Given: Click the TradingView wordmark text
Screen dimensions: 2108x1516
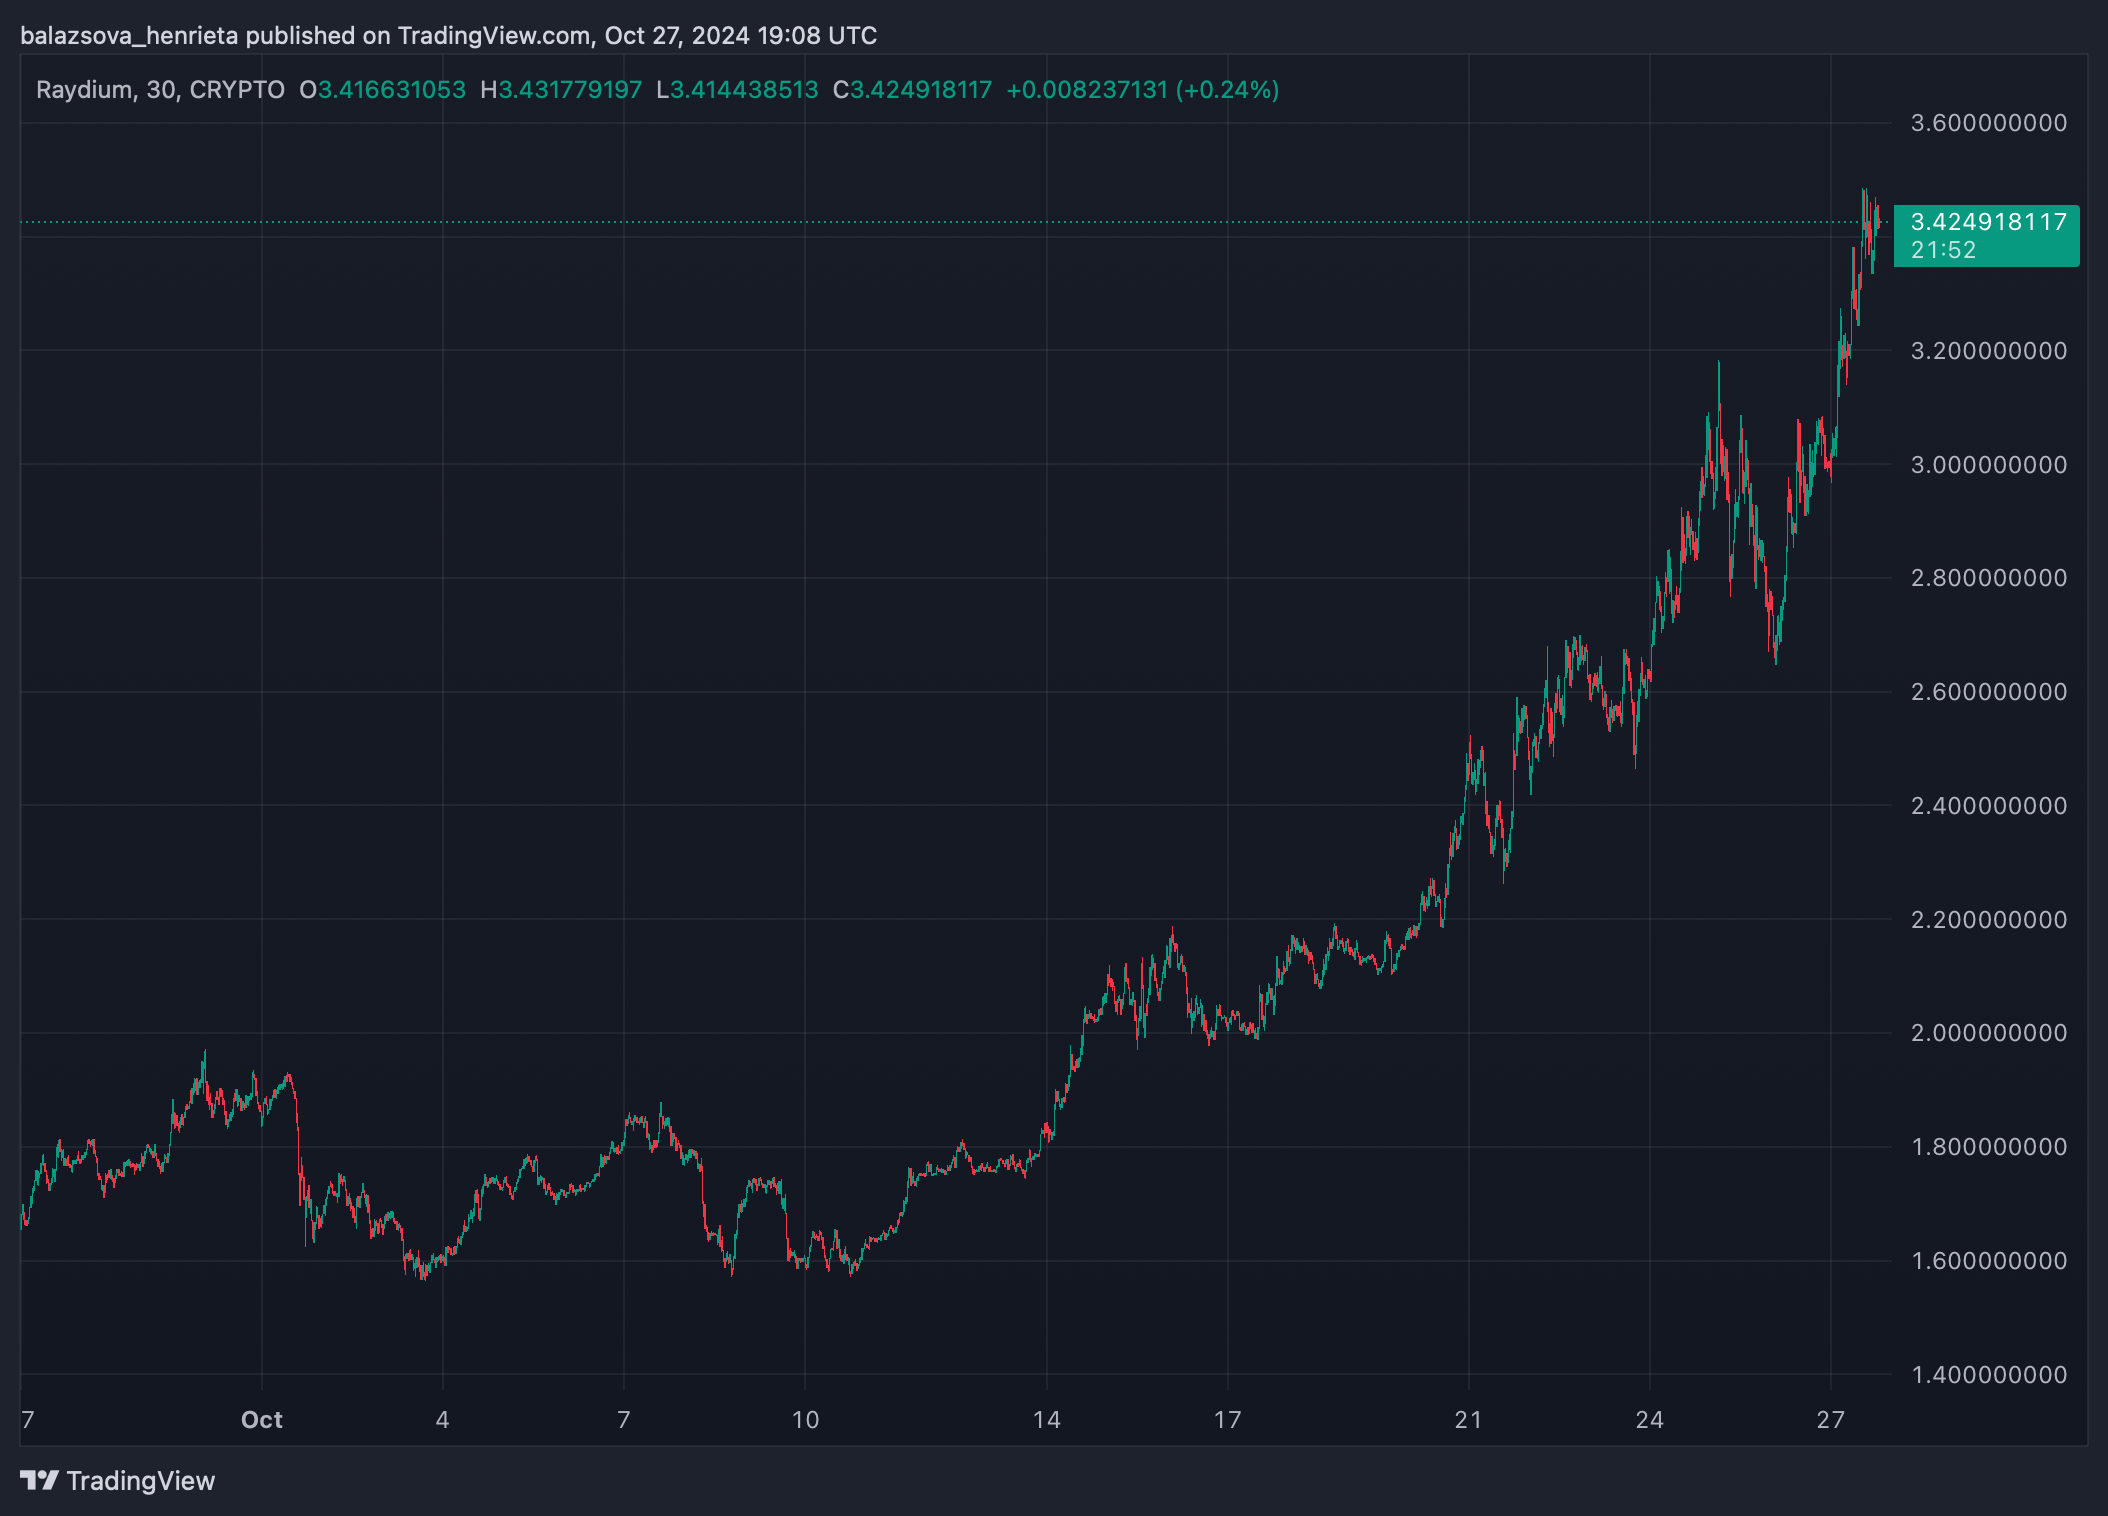Looking at the screenshot, I should click(140, 1481).
